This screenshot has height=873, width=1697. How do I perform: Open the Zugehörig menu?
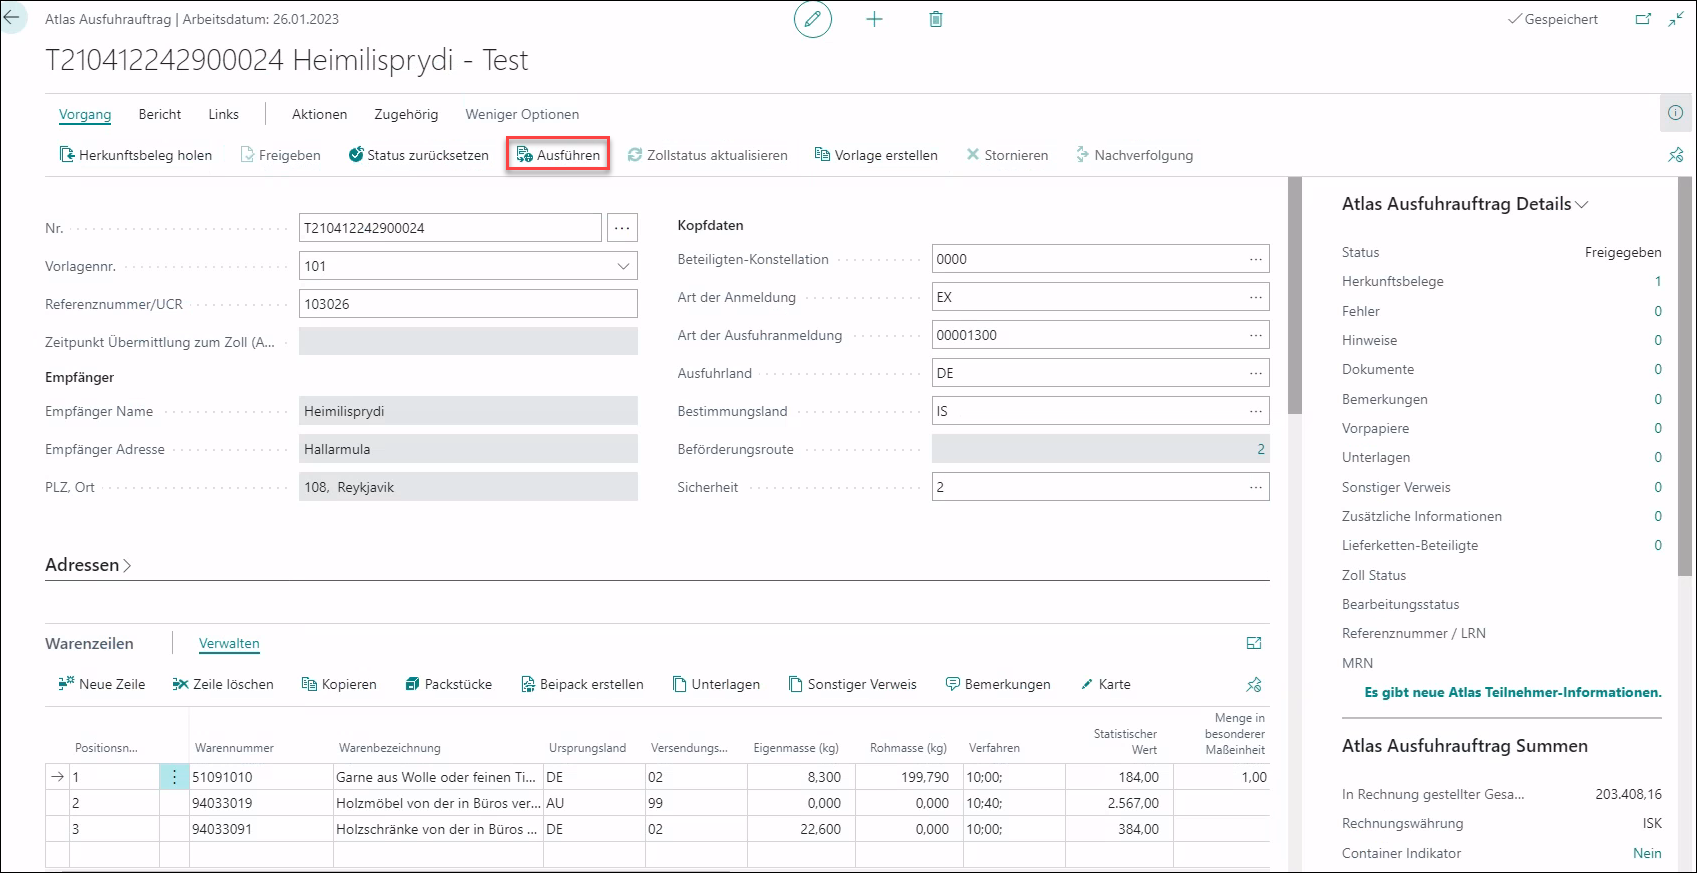406,114
